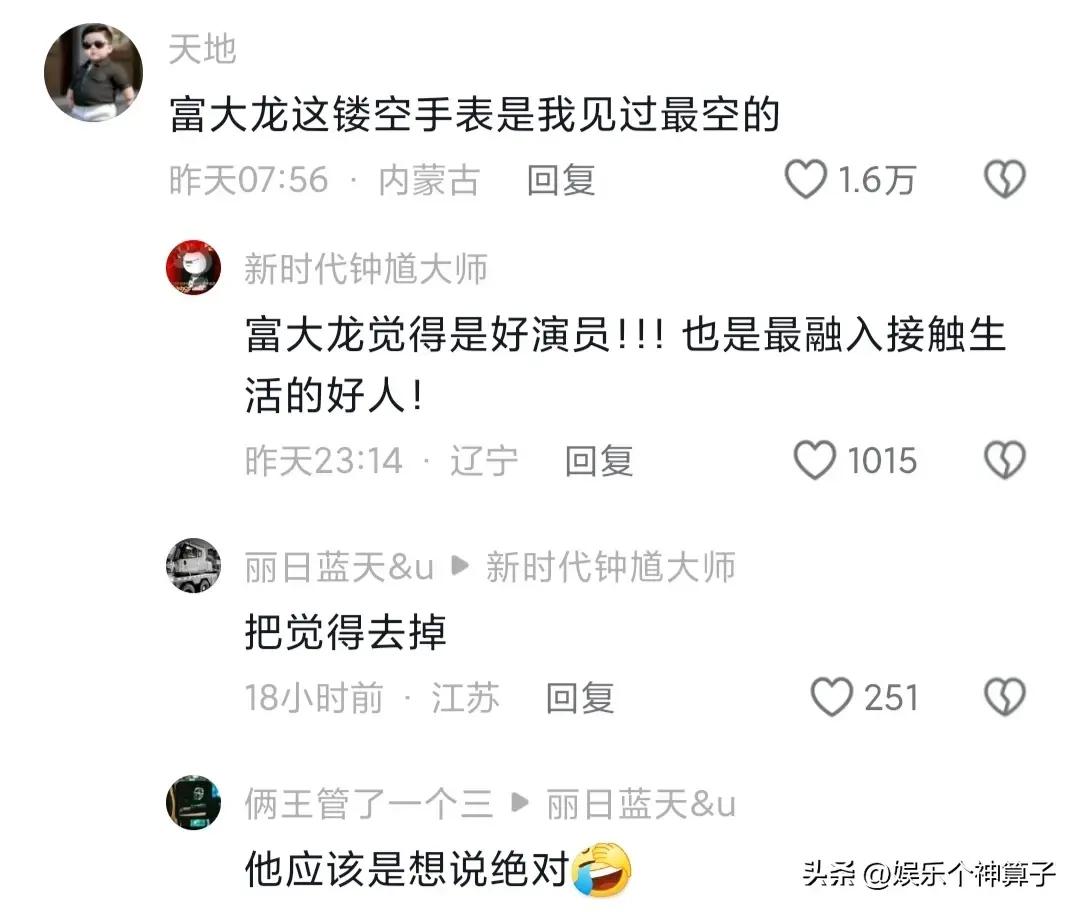
Task: Open username 俩王管了一个三
Action: [369, 804]
